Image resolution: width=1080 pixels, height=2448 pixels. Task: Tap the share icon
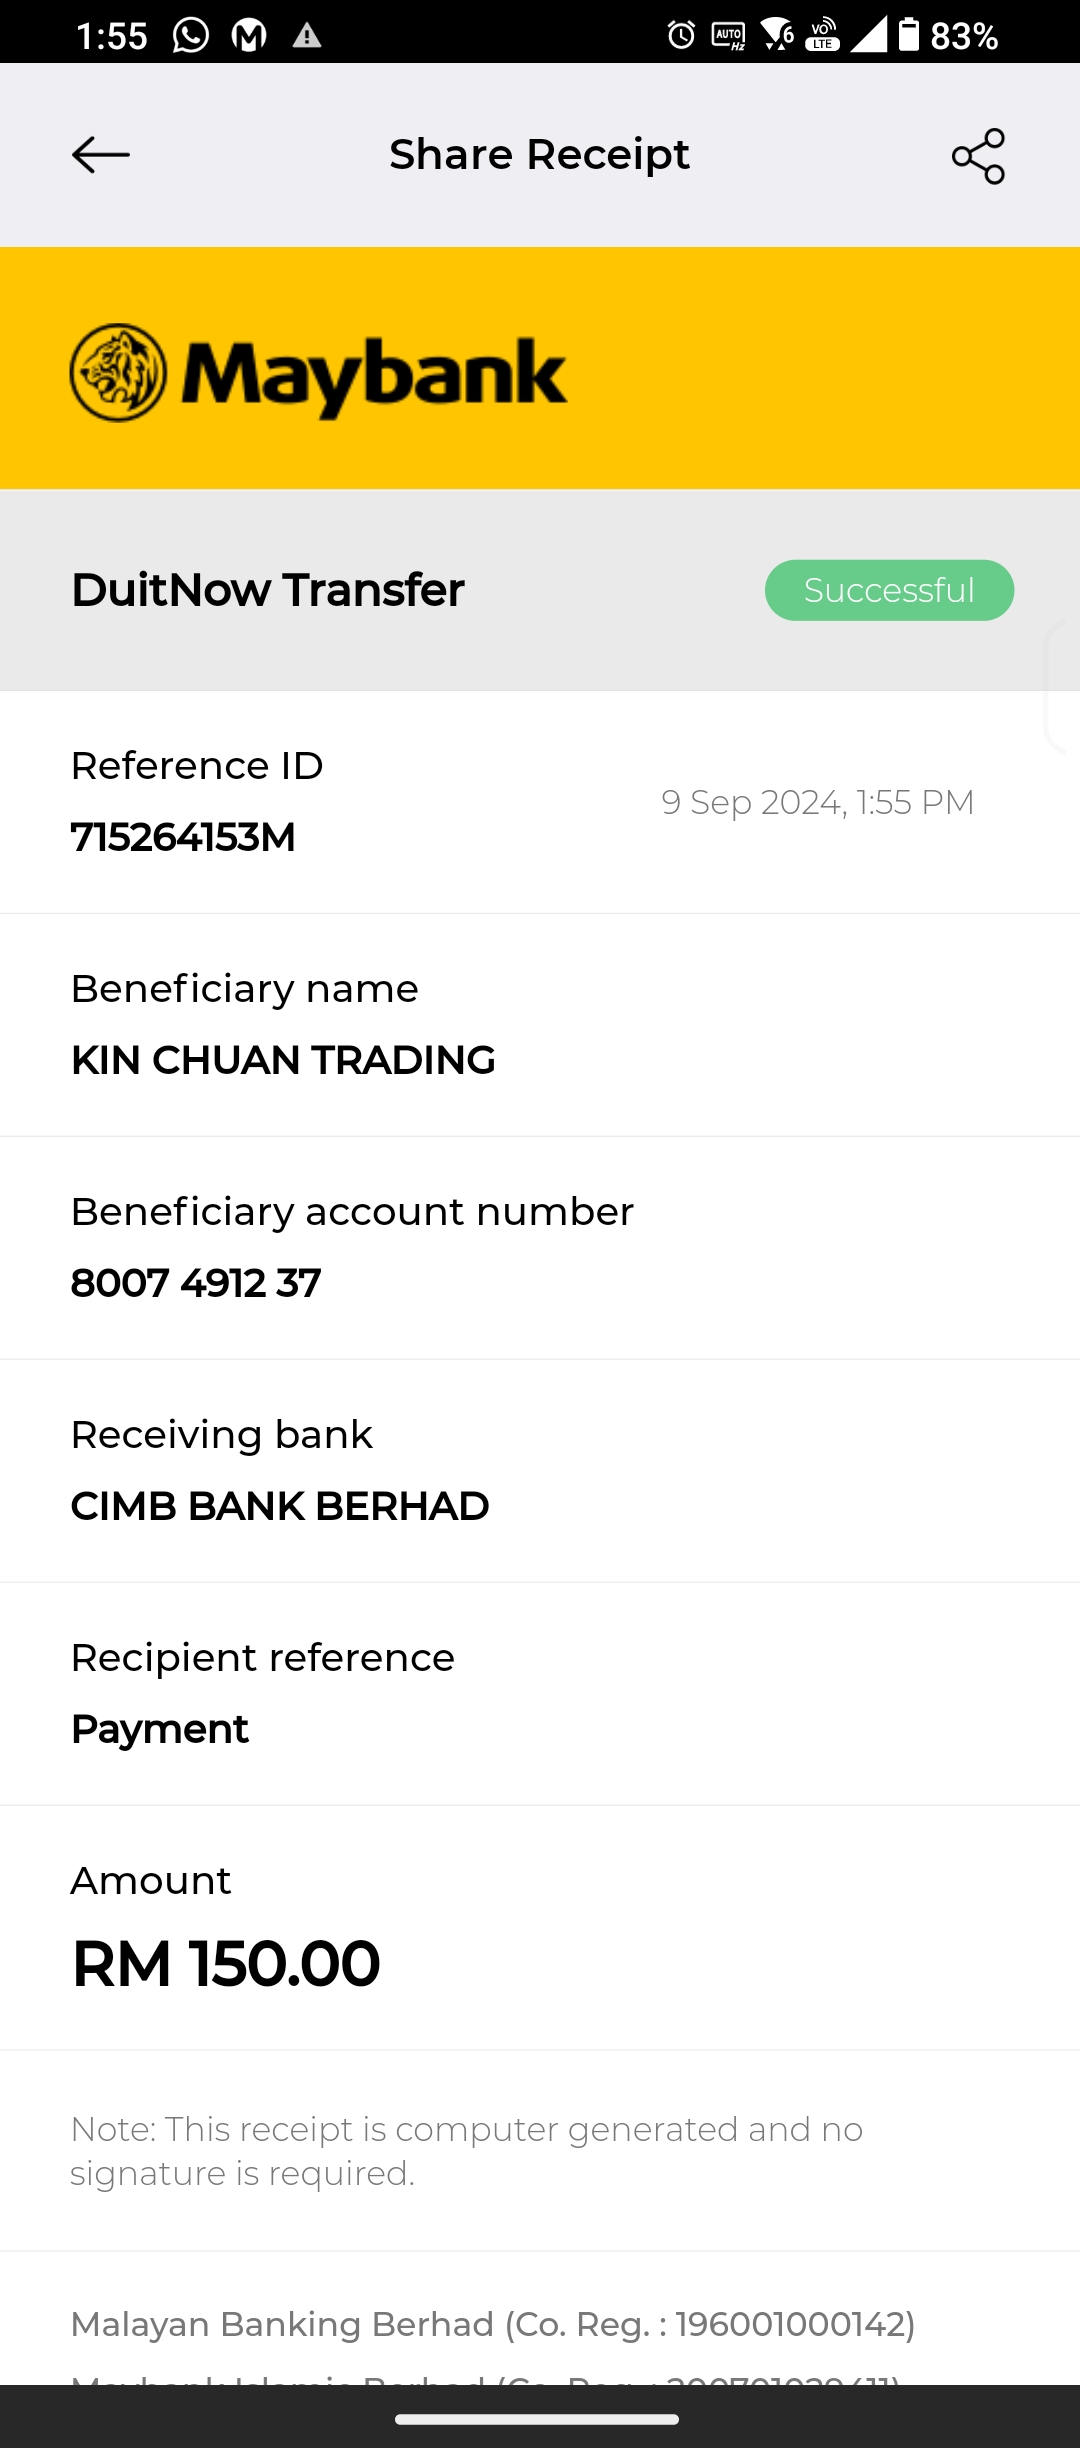pos(978,156)
